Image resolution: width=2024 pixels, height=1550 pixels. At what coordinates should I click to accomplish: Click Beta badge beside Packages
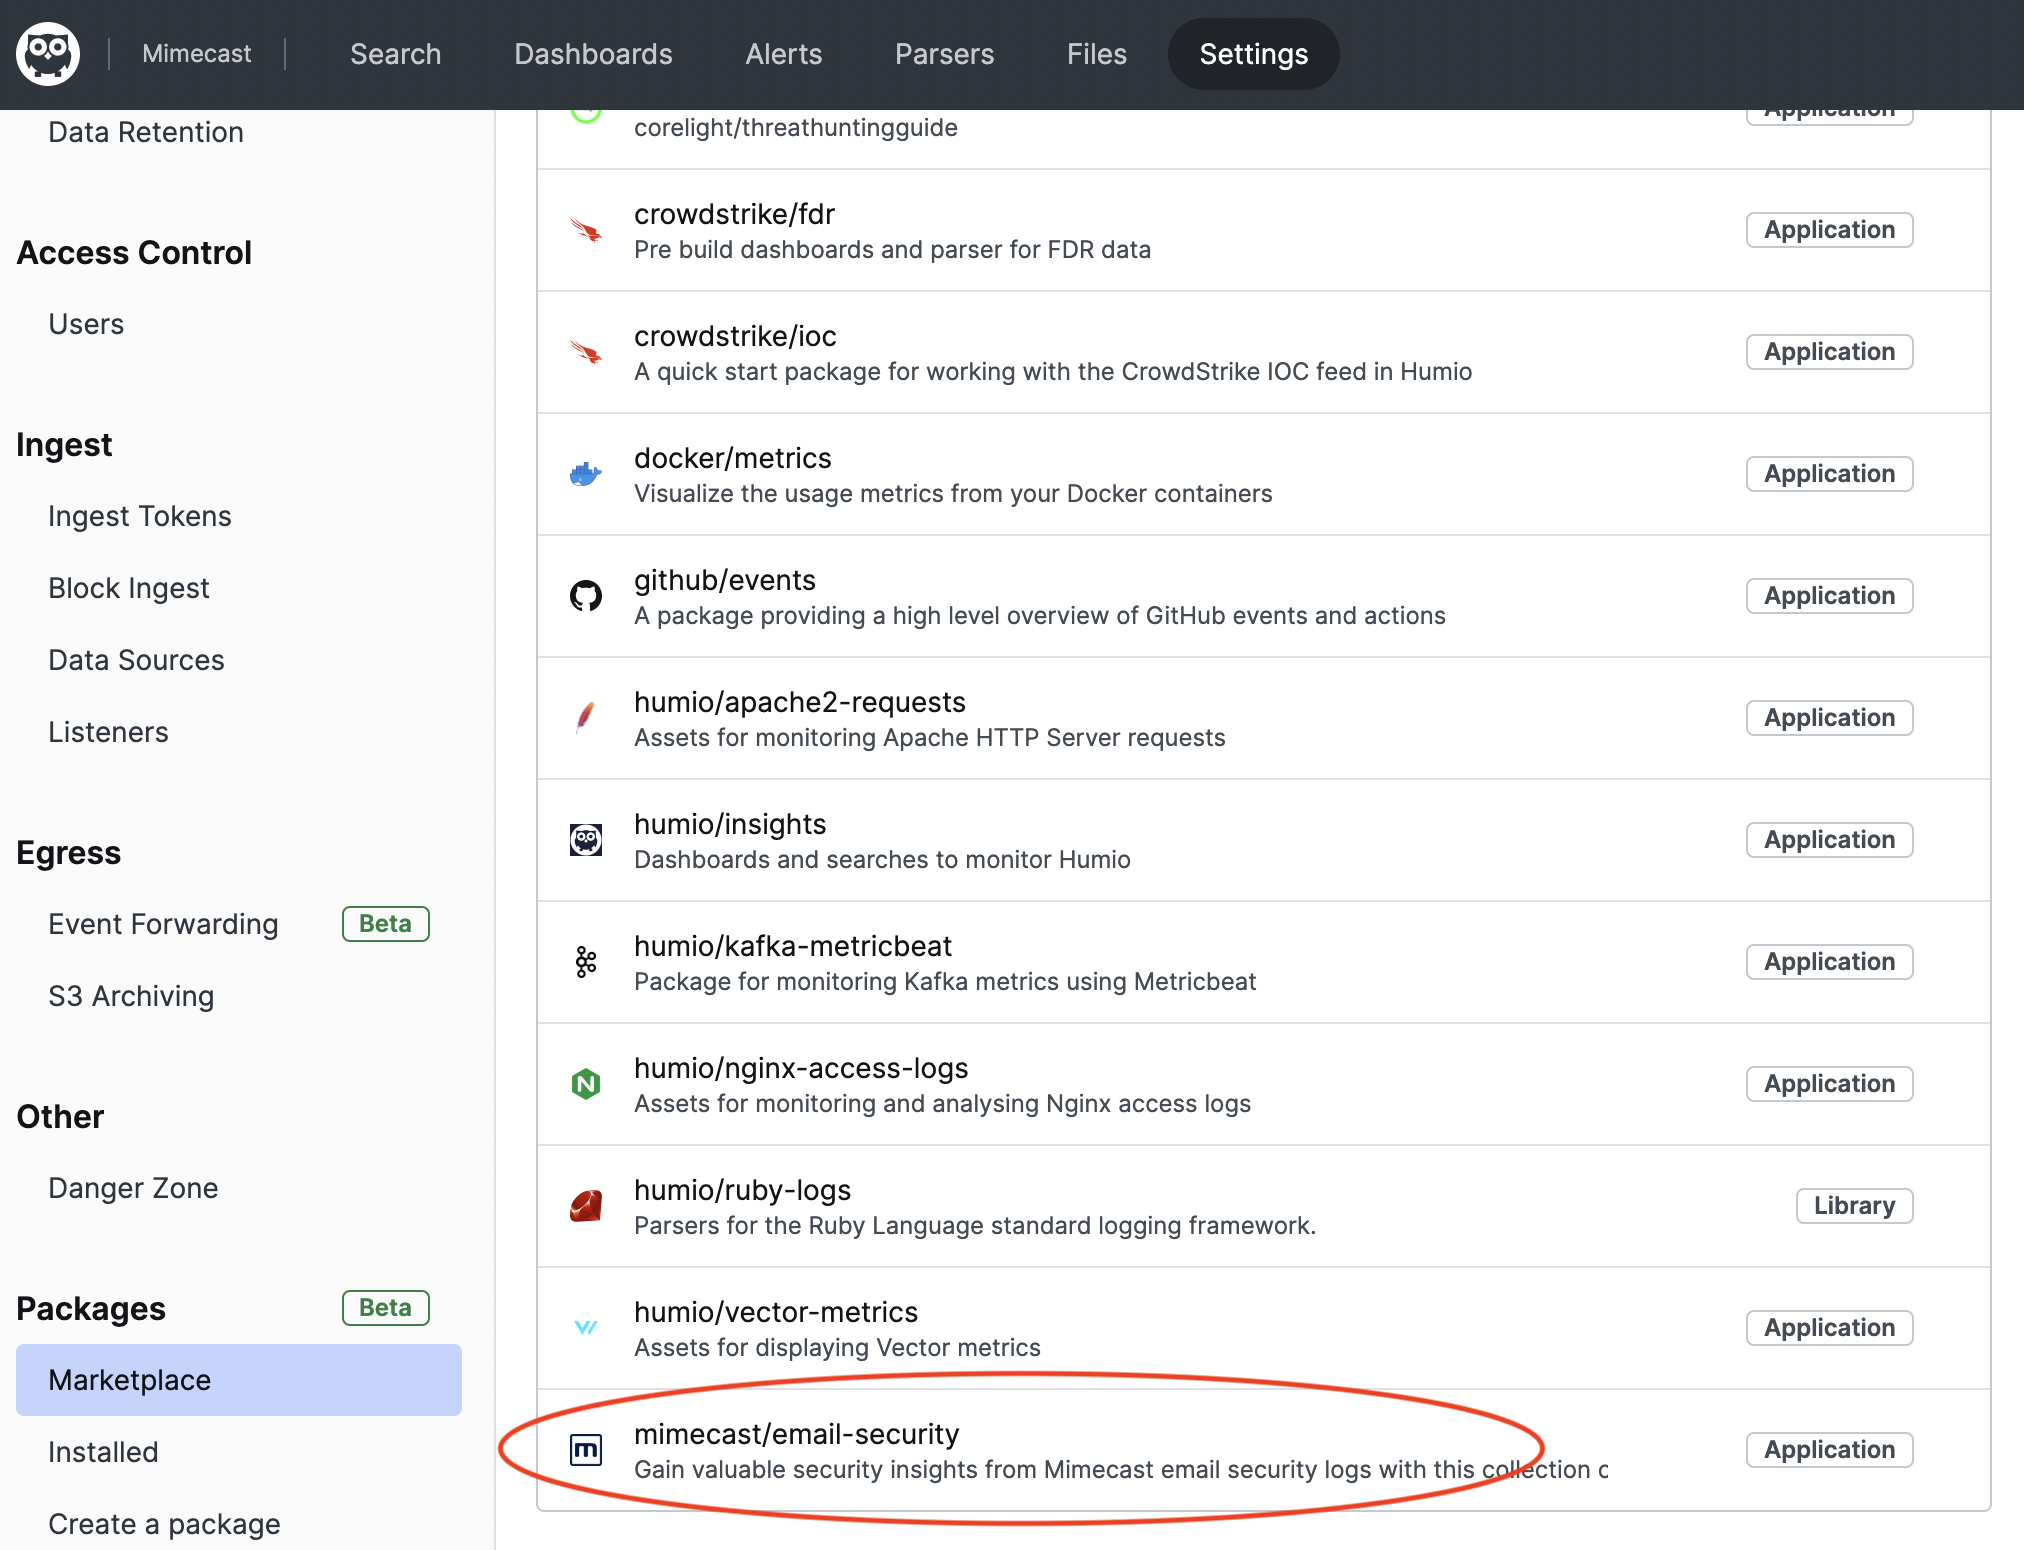[386, 1308]
